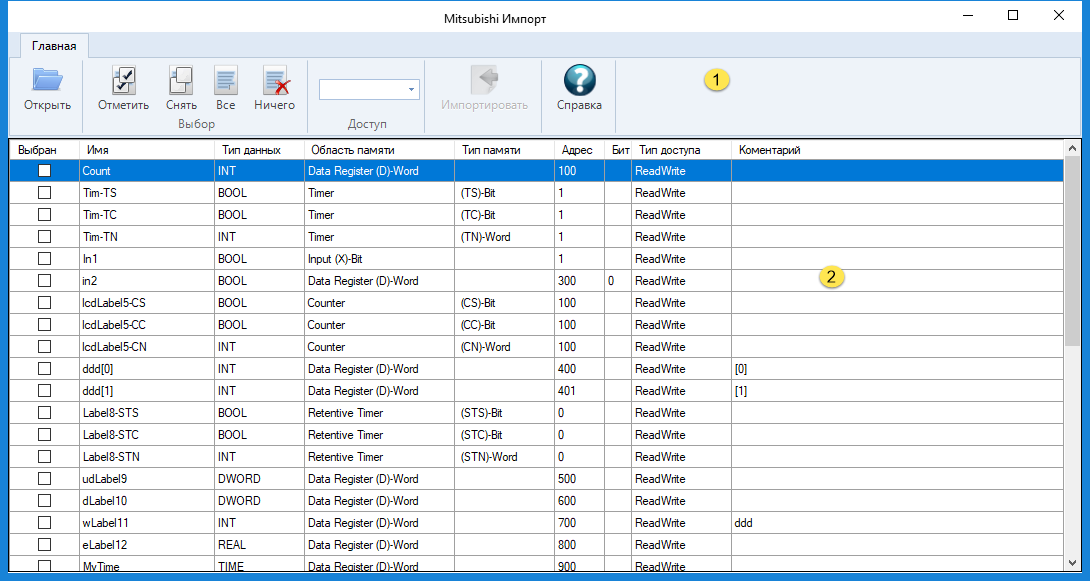The image size is (1090, 581).
Task: Click the Импортировать arrow icon
Action: click(484, 81)
